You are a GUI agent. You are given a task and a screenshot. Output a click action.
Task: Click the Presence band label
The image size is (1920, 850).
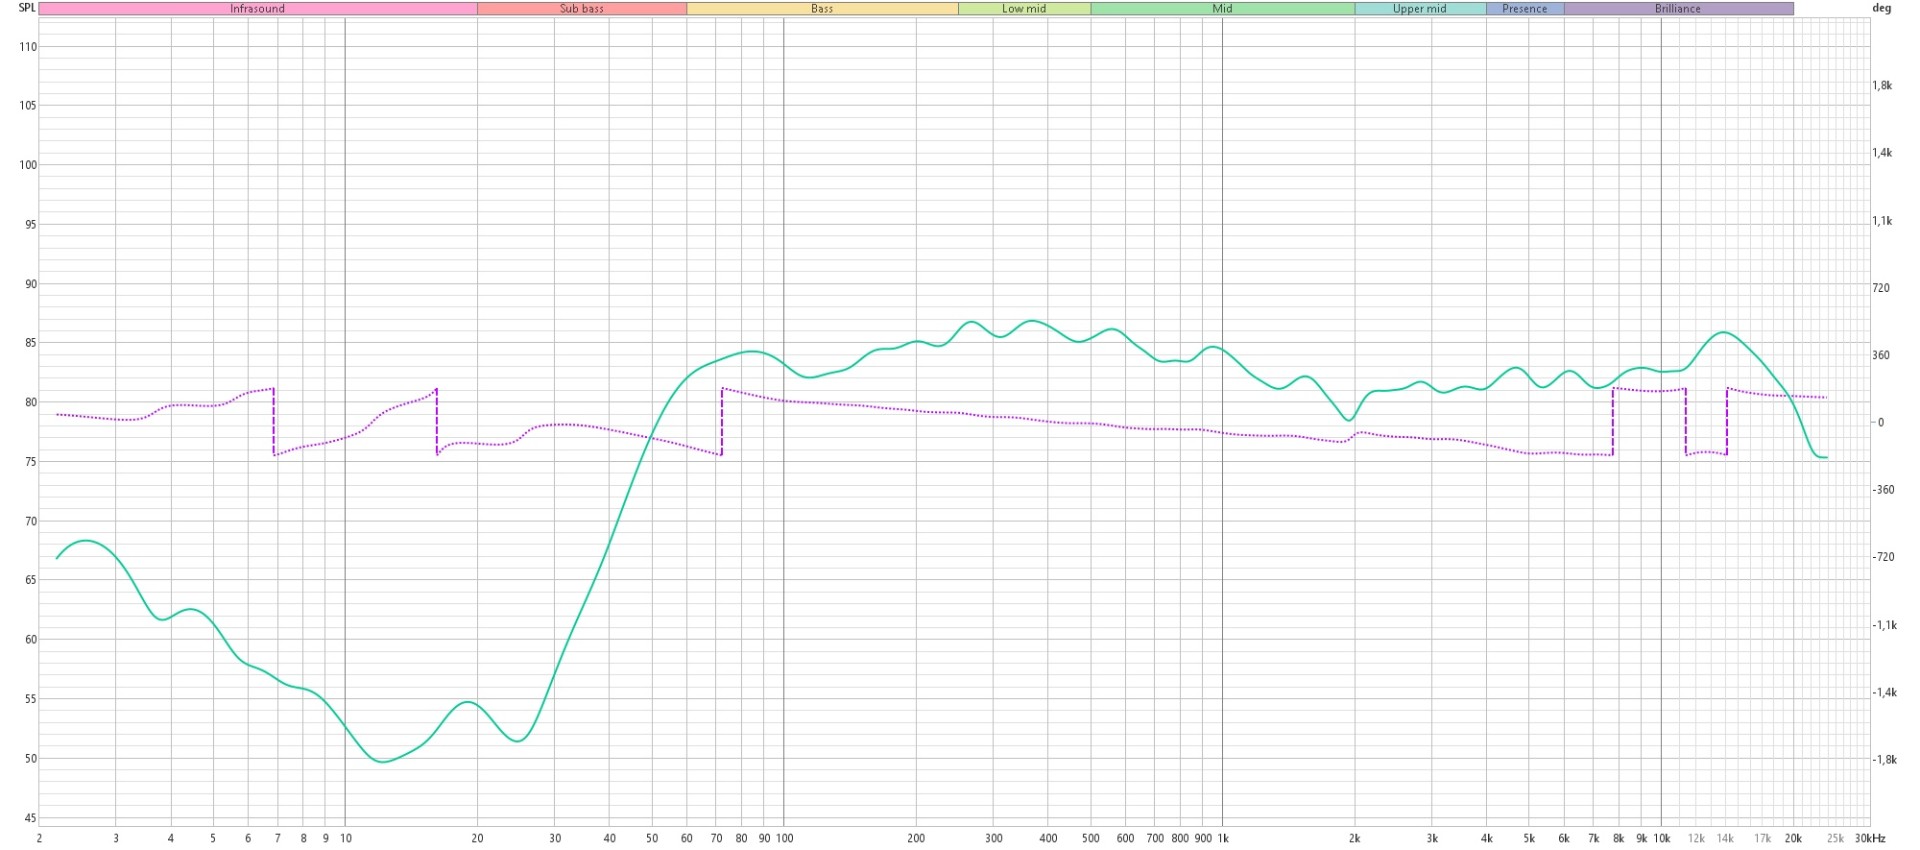1524,9
